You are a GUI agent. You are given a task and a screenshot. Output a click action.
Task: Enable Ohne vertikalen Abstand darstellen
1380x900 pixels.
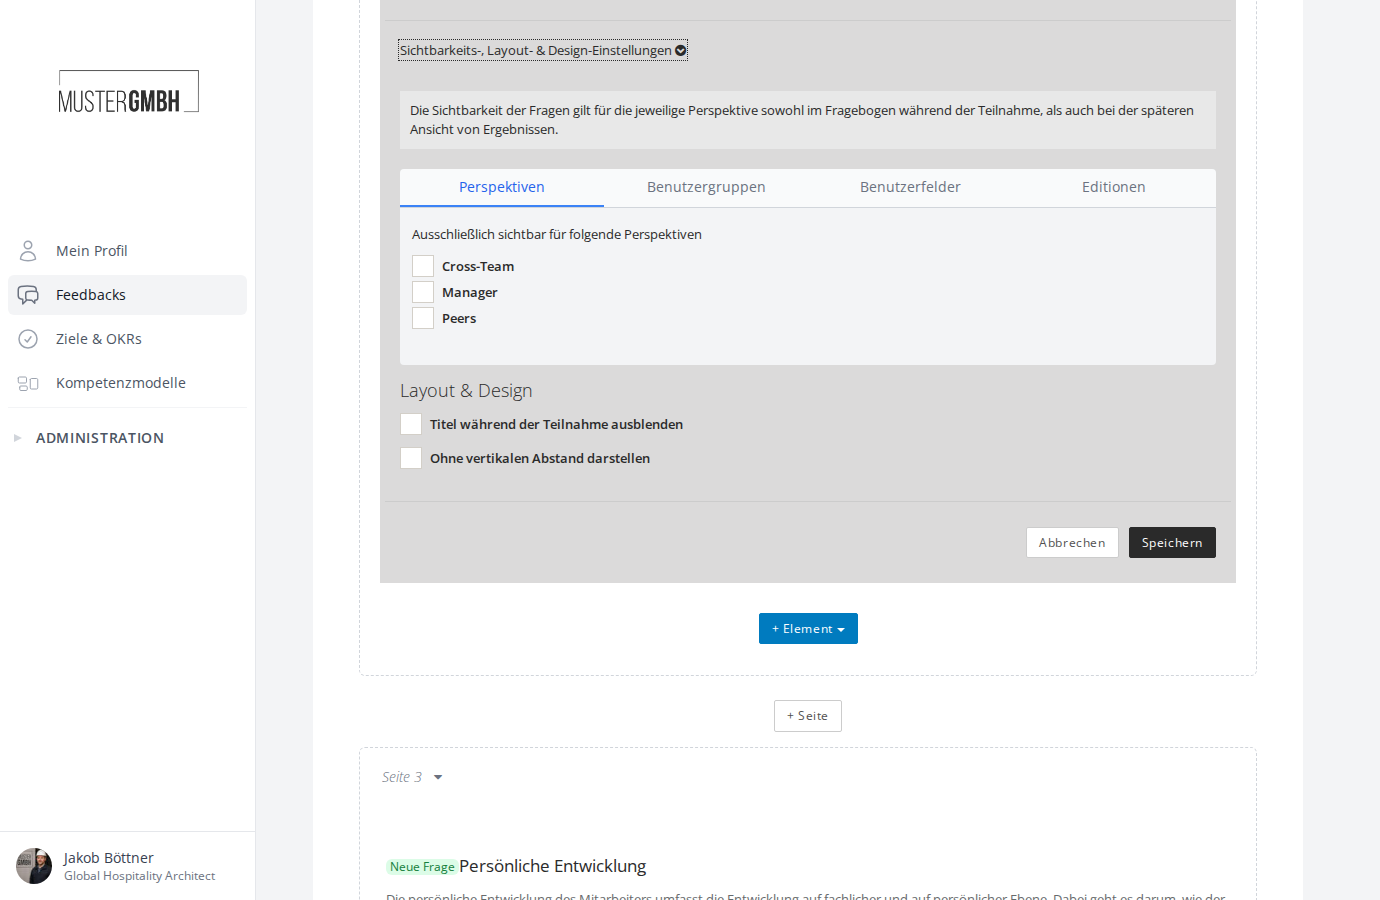point(411,458)
